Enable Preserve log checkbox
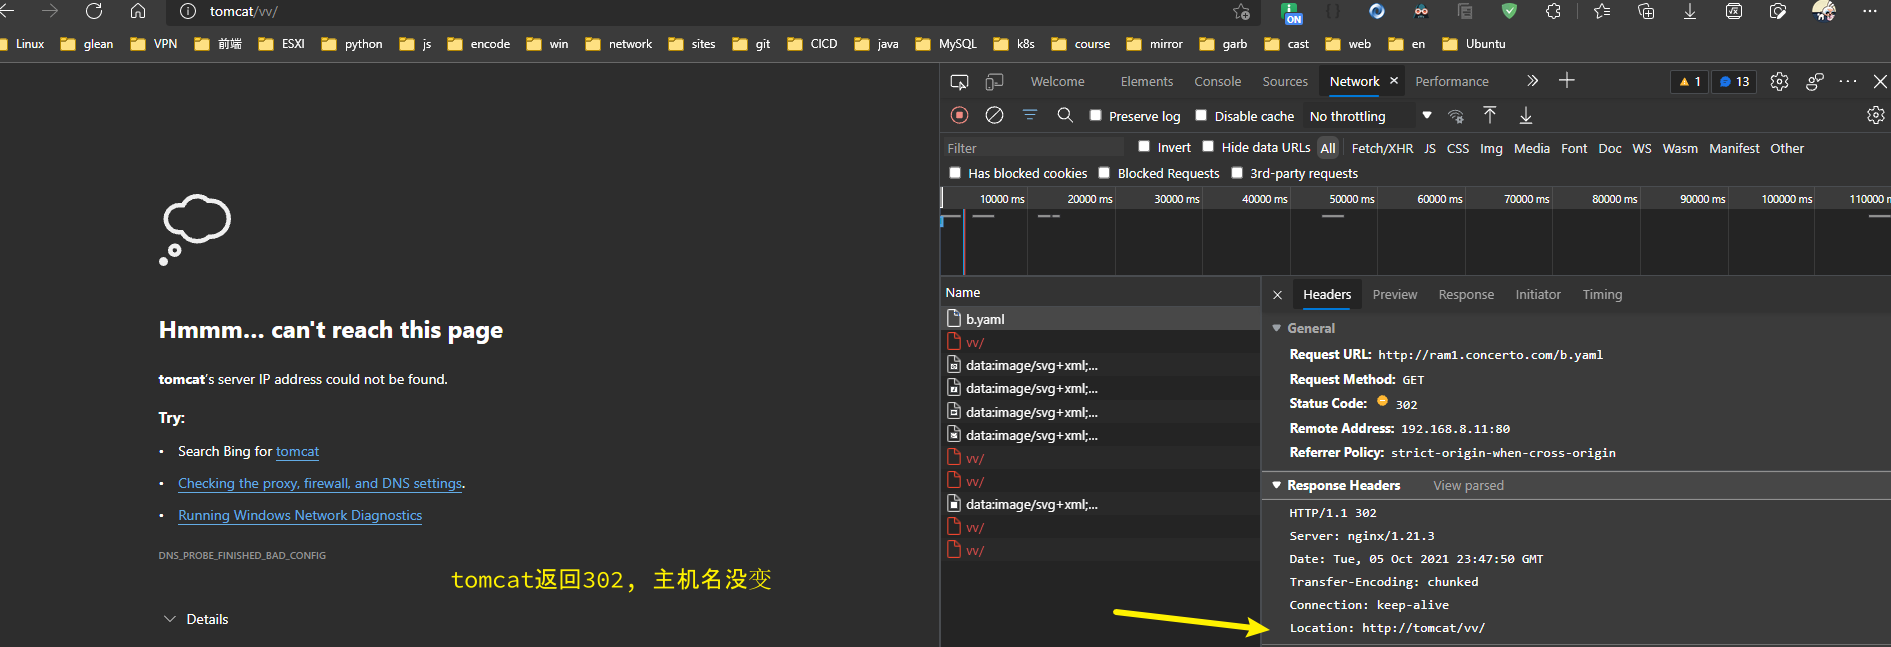 (x=1096, y=115)
